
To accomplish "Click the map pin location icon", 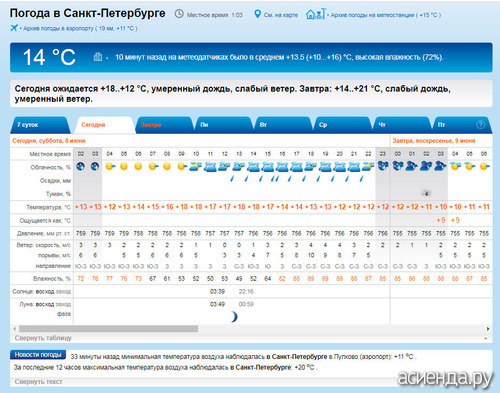I will (257, 14).
